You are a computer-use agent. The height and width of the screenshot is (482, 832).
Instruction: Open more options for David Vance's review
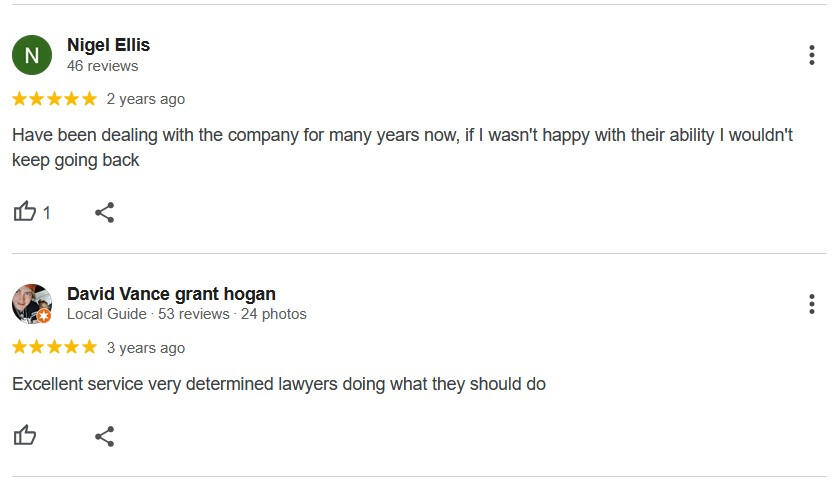tap(811, 304)
